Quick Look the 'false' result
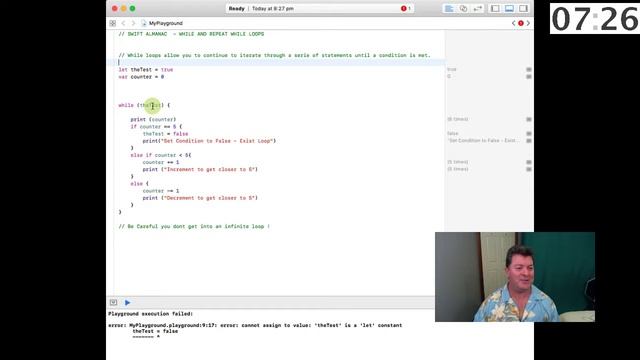This screenshot has width=640, height=360. [x=529, y=134]
